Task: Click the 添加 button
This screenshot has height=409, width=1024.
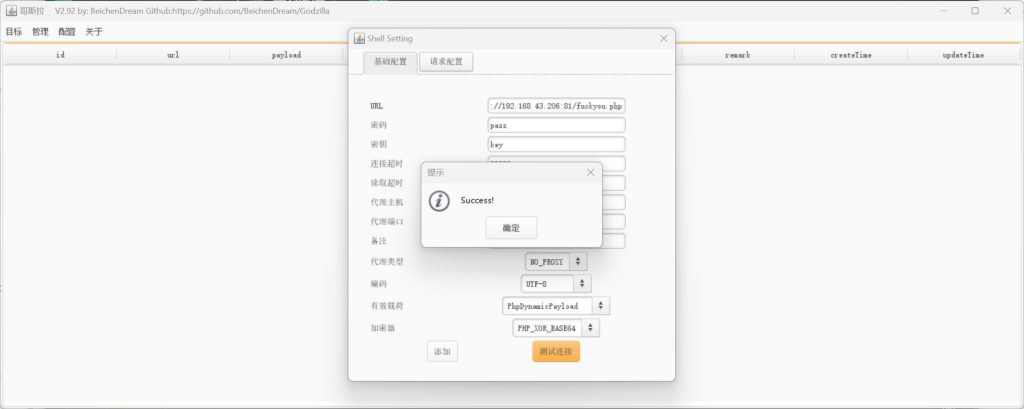Action: [x=442, y=352]
